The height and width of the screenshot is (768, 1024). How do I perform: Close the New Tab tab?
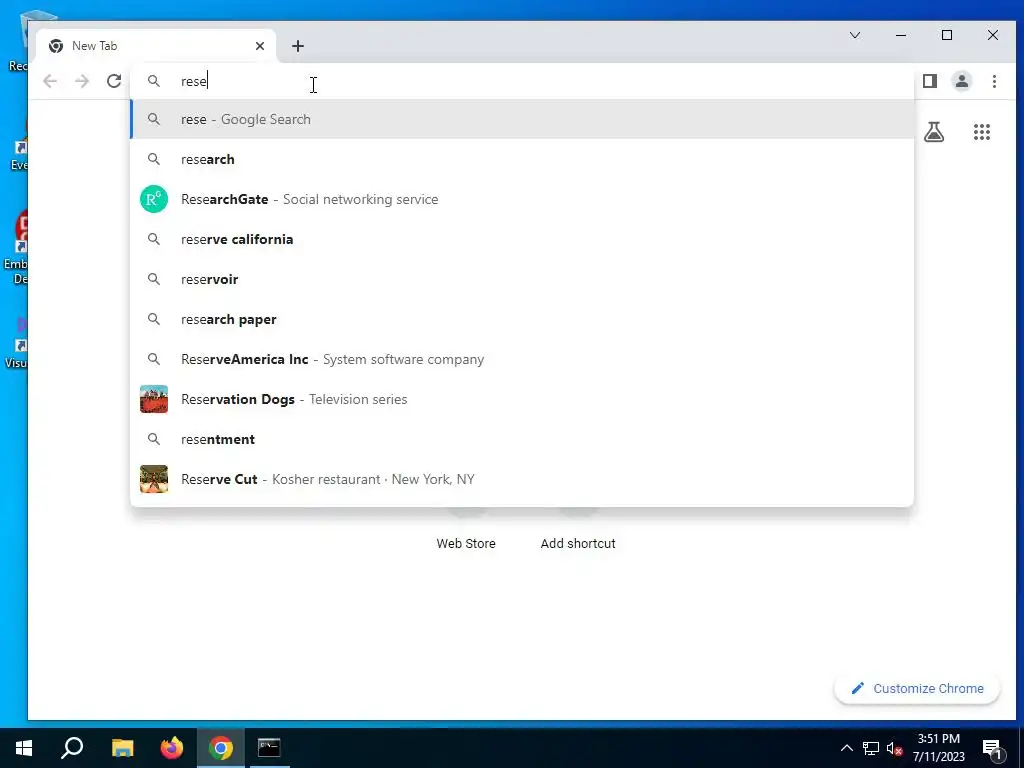(260, 46)
